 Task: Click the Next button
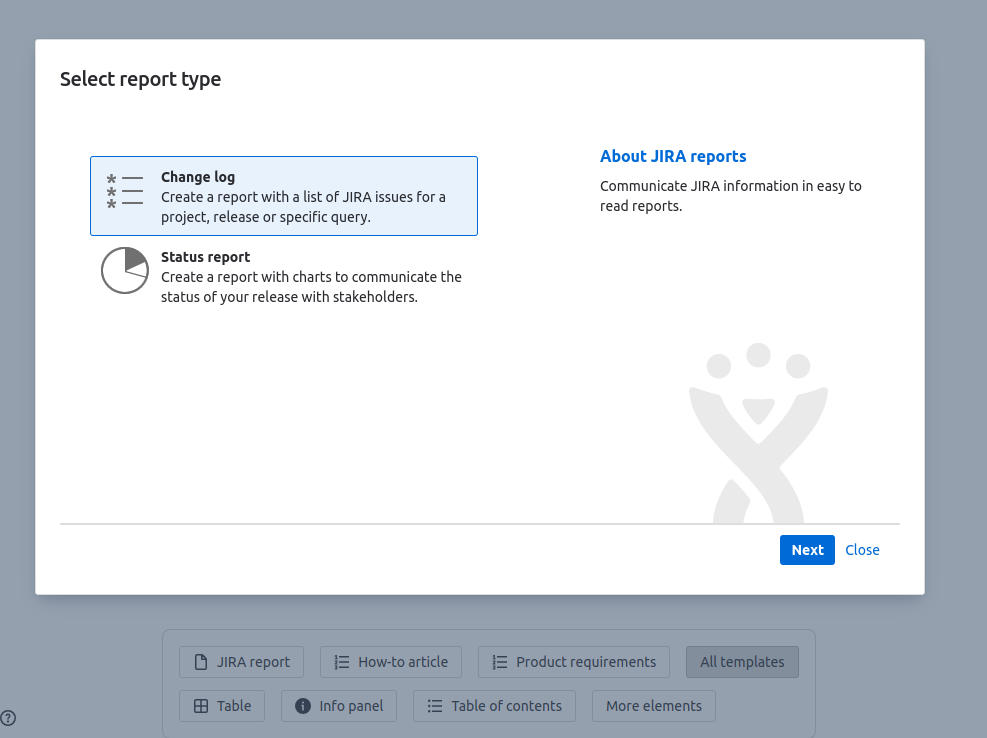tap(807, 550)
